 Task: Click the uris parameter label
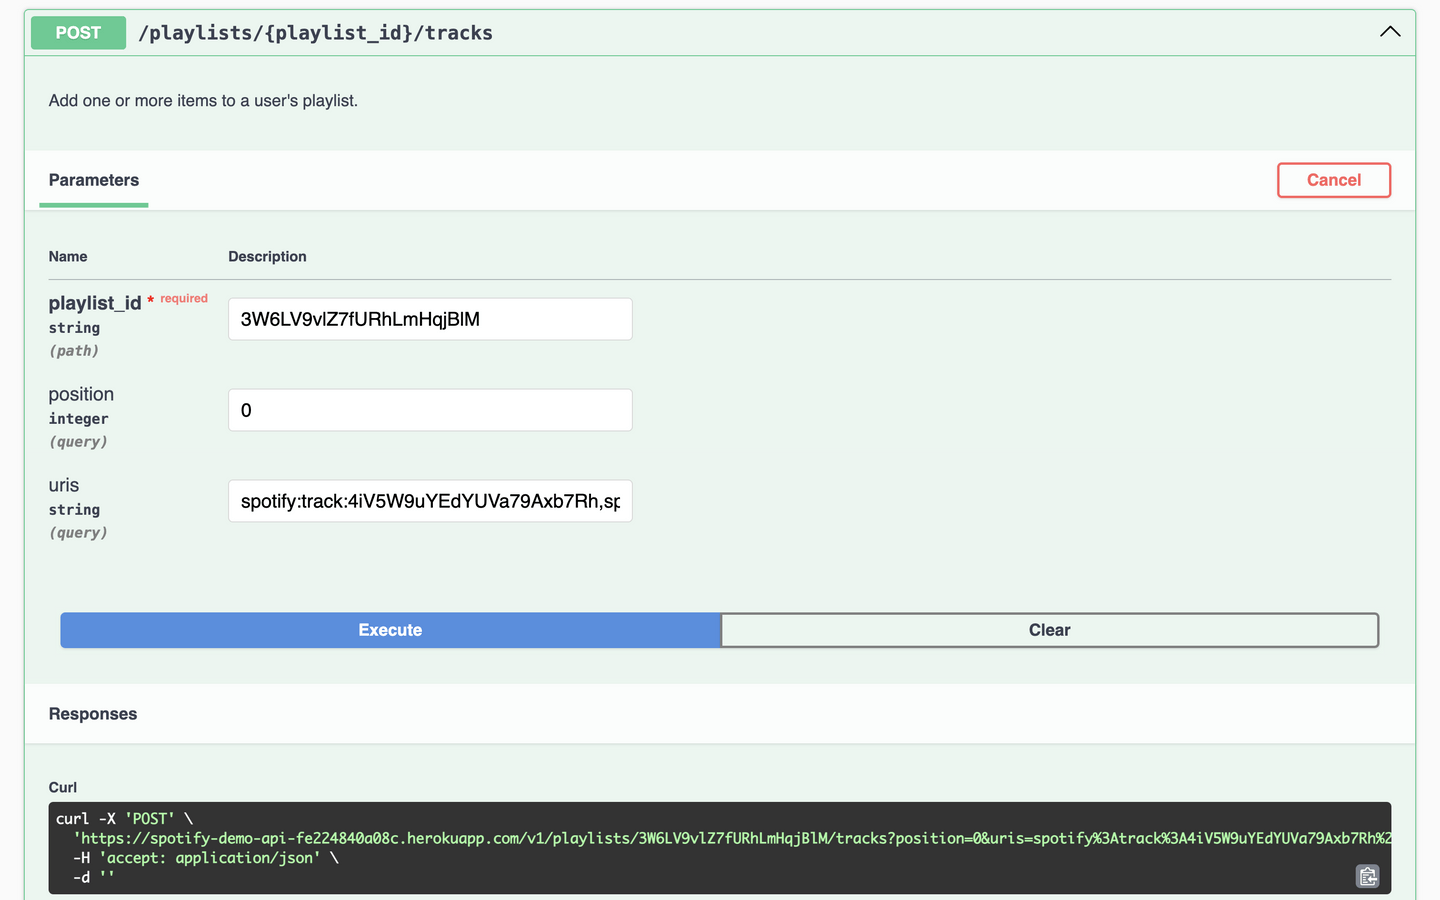64,485
